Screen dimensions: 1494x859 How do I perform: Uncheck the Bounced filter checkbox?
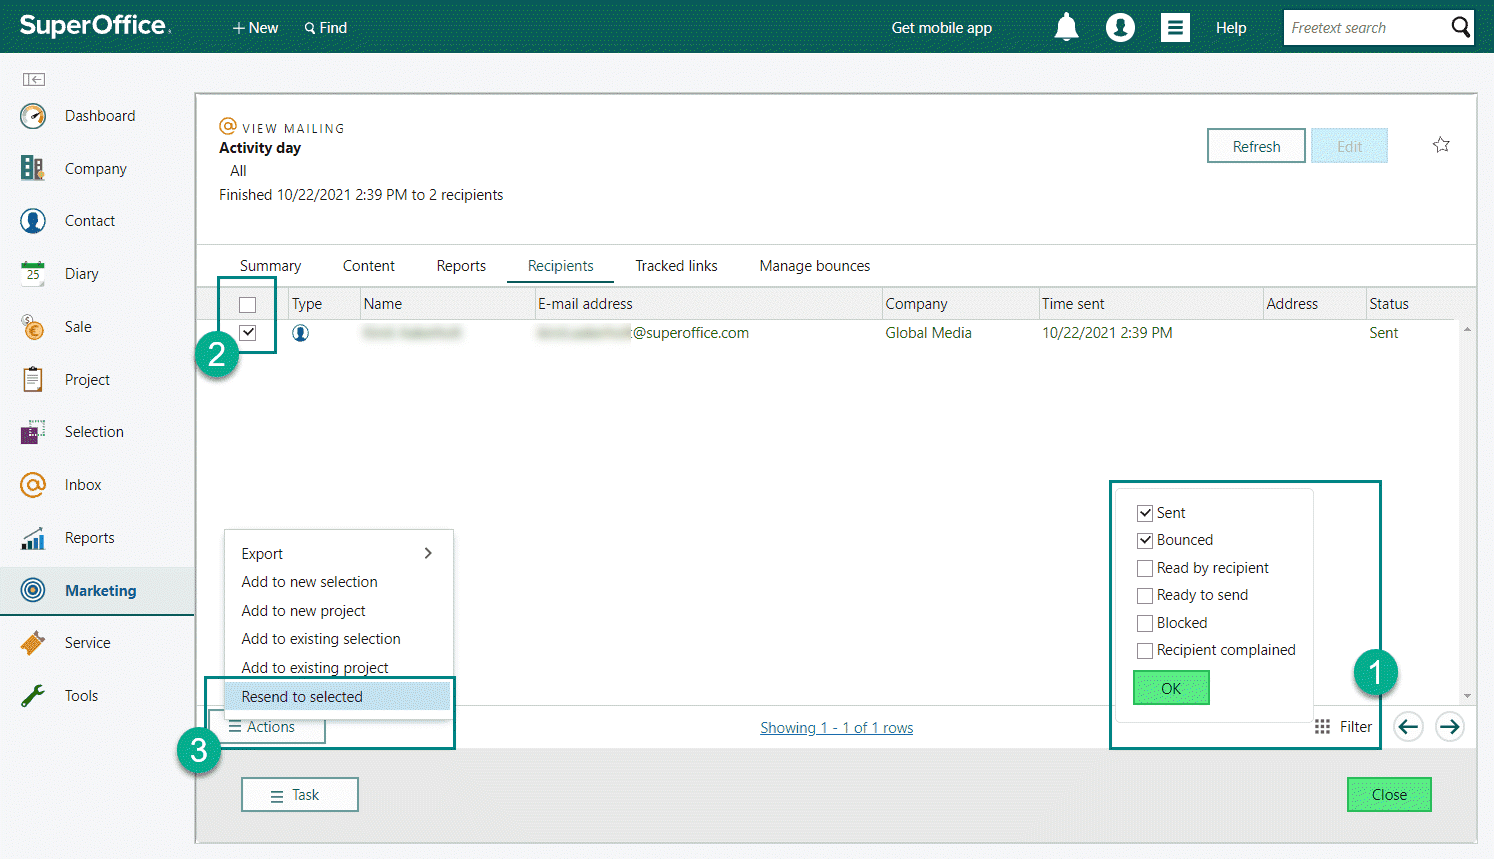click(1145, 540)
